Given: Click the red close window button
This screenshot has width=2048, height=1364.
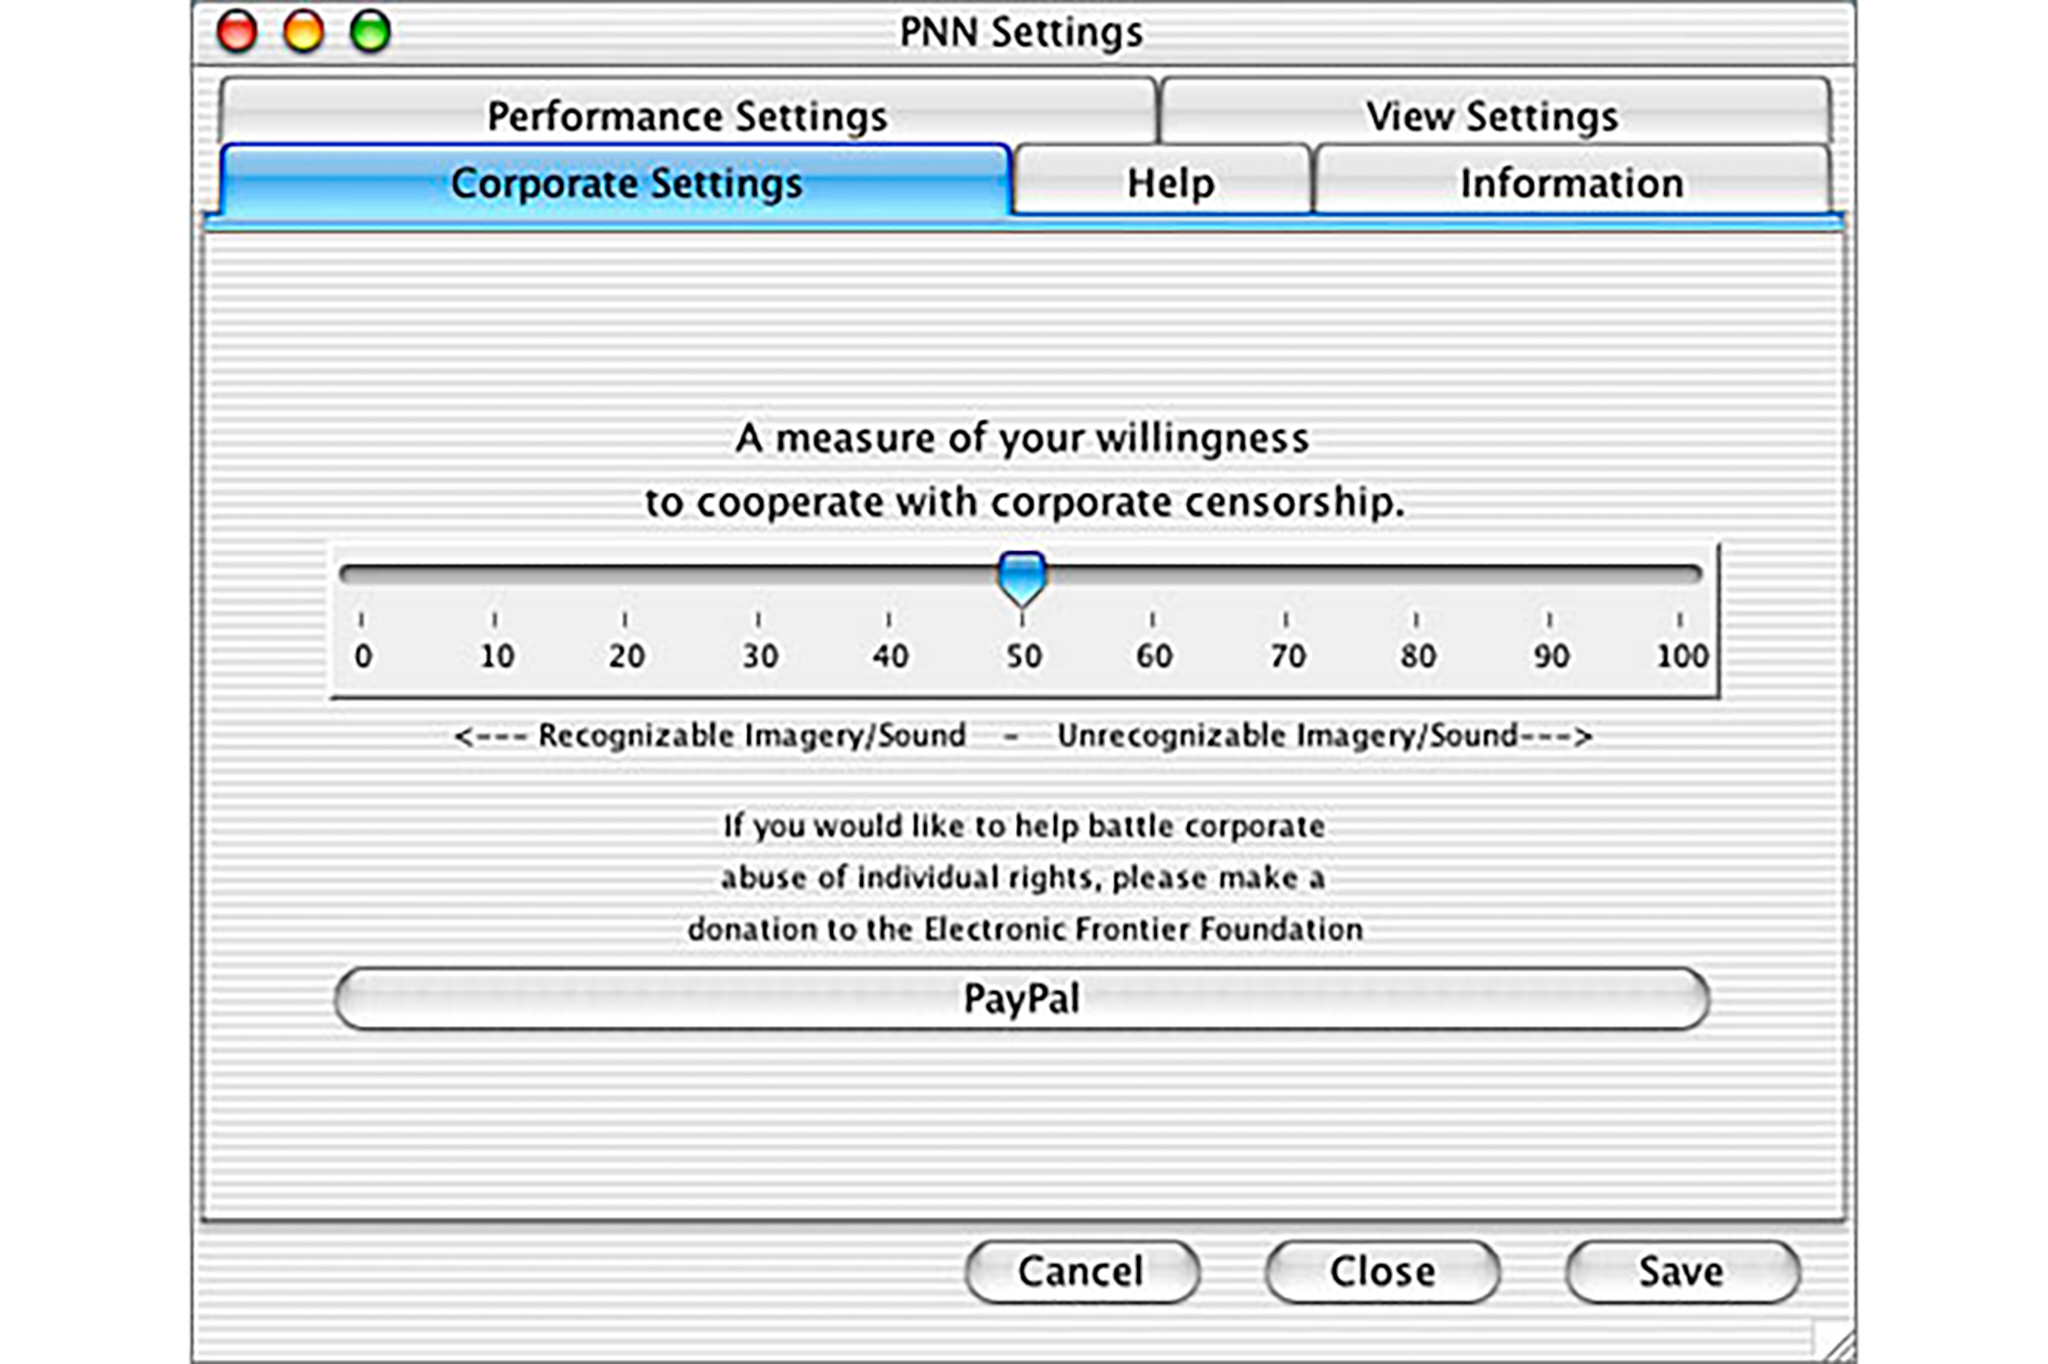Looking at the screenshot, I should (x=237, y=31).
